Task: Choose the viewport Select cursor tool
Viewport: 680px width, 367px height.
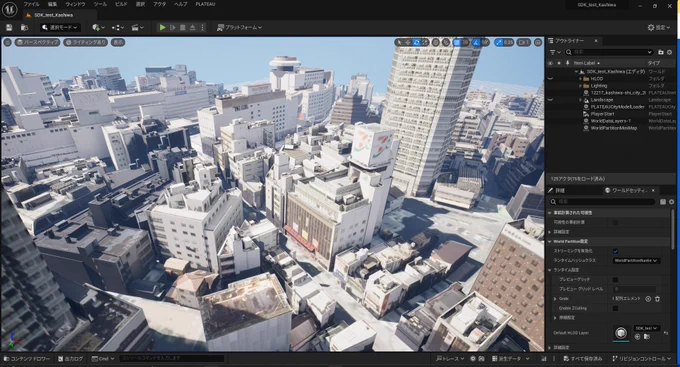Action: (x=399, y=42)
